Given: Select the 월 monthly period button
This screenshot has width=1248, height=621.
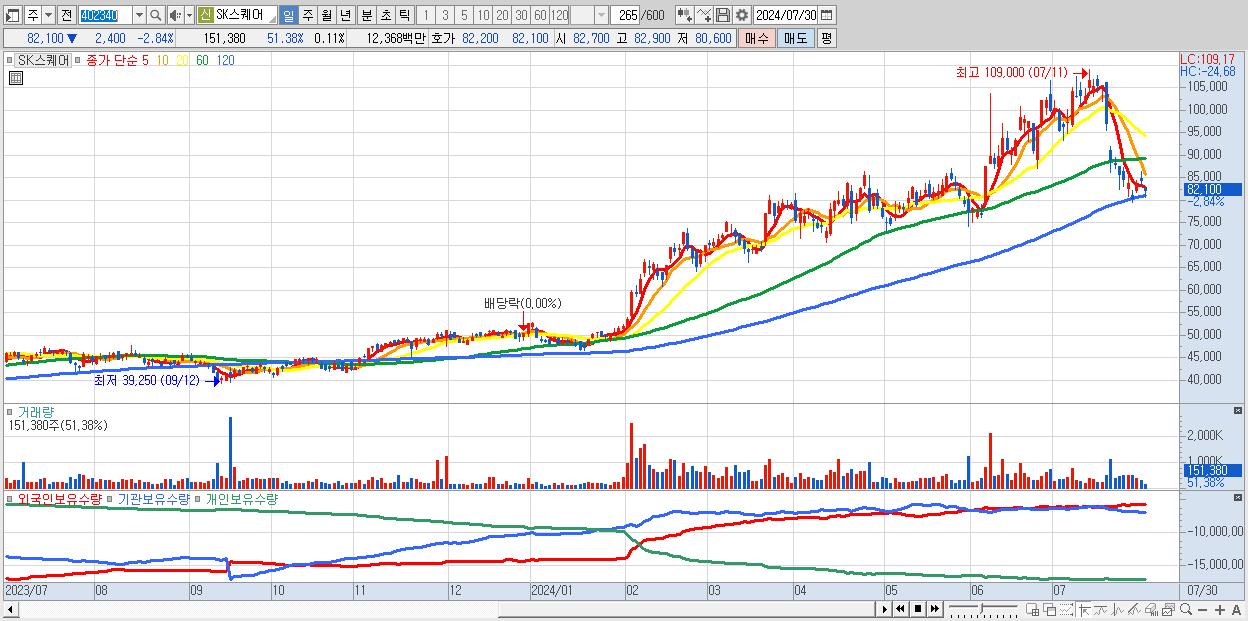Looking at the screenshot, I should coord(326,15).
